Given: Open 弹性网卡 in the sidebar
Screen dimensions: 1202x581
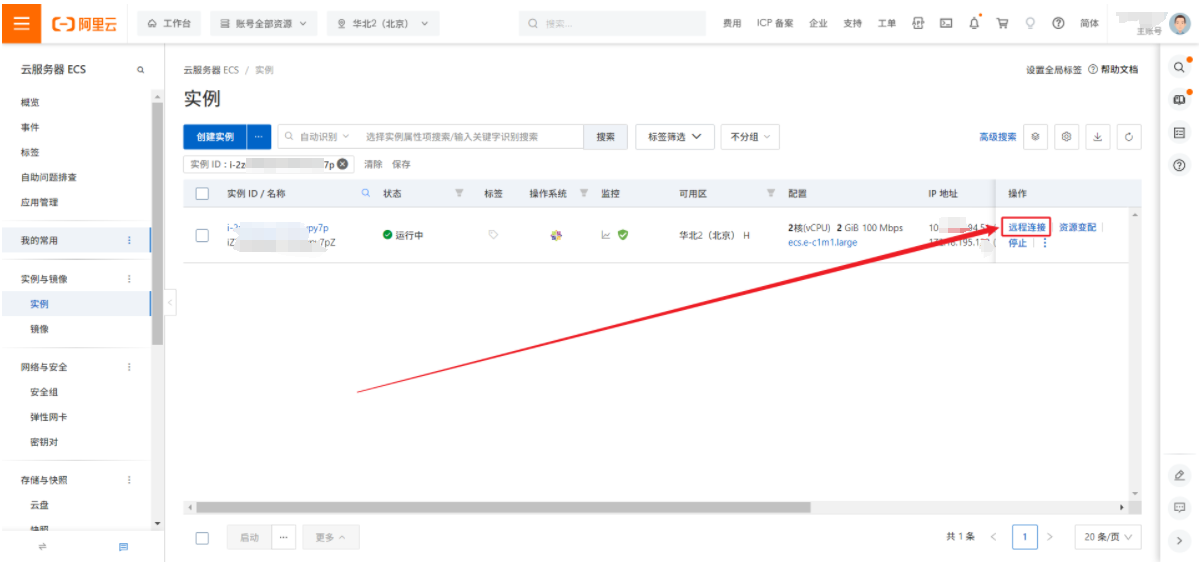Looking at the screenshot, I should click(x=49, y=417).
